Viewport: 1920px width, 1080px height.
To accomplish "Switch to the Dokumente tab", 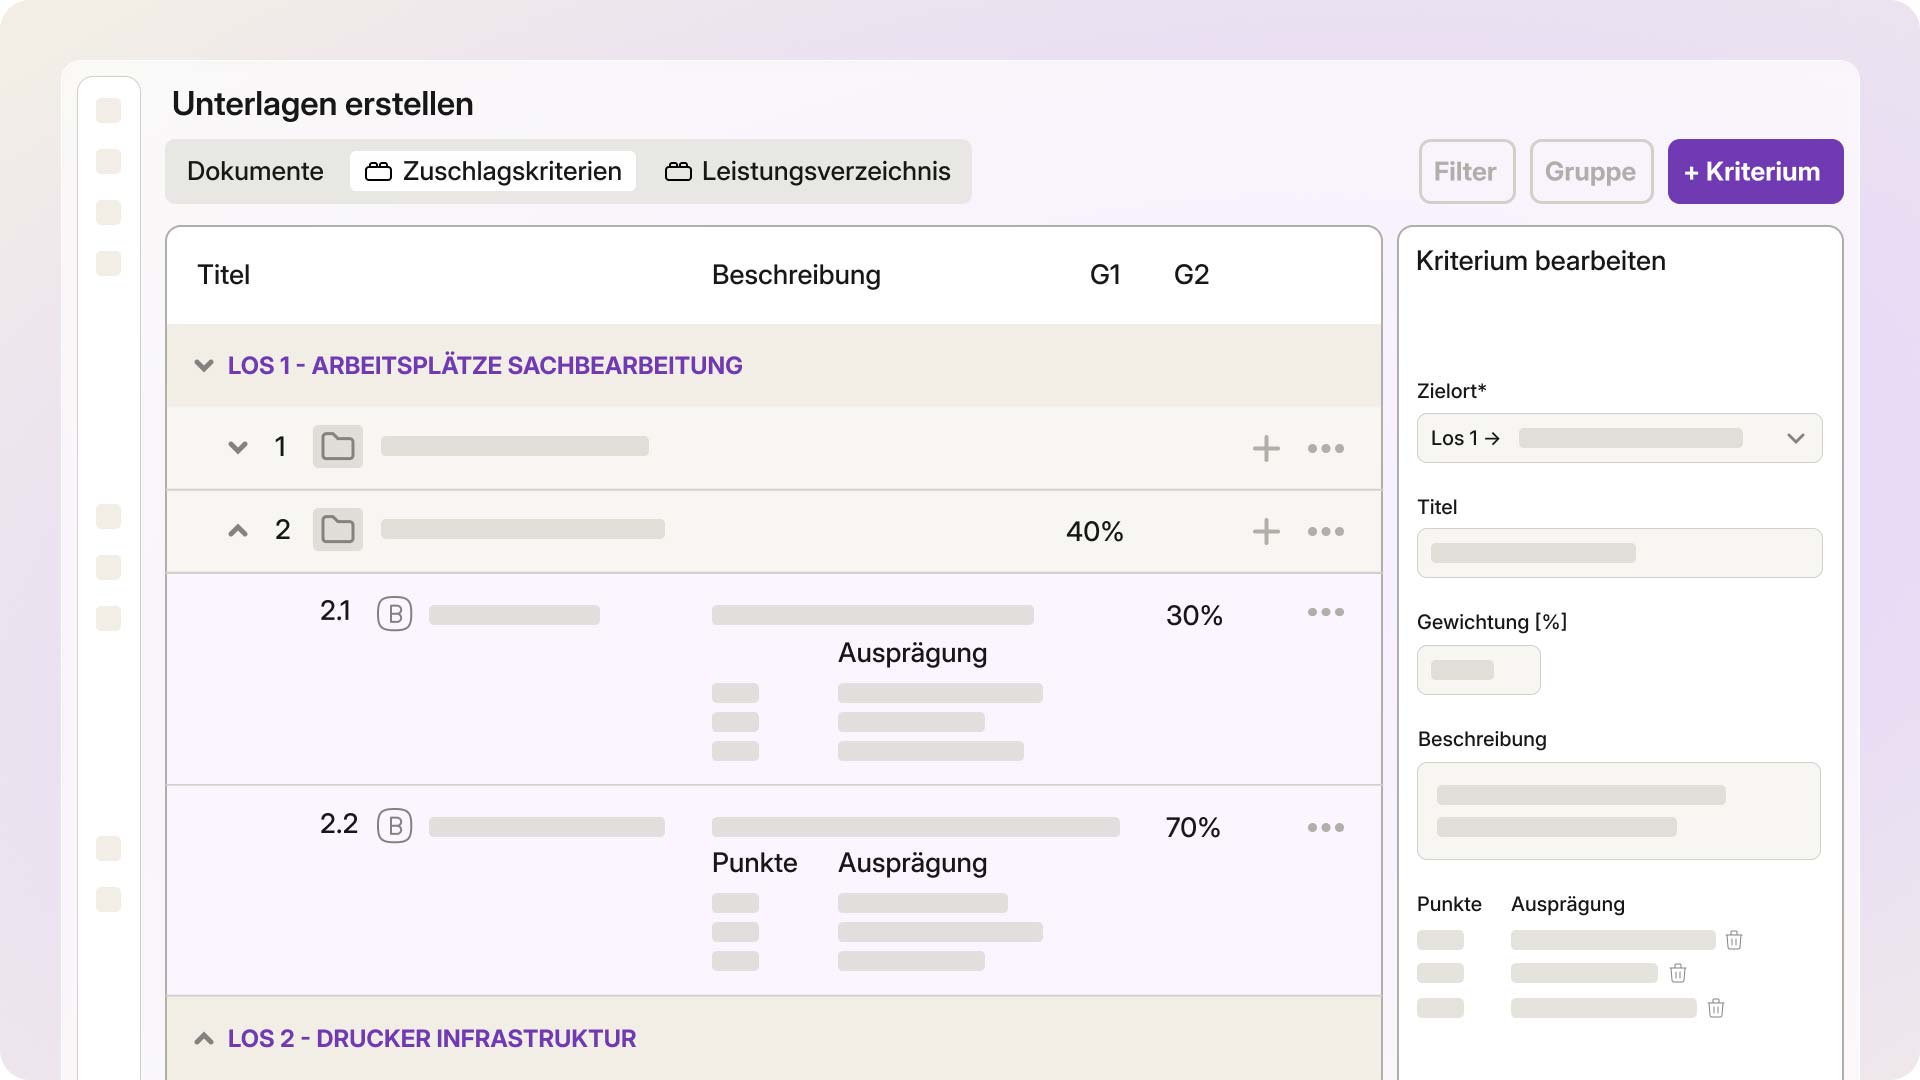I will [255, 171].
